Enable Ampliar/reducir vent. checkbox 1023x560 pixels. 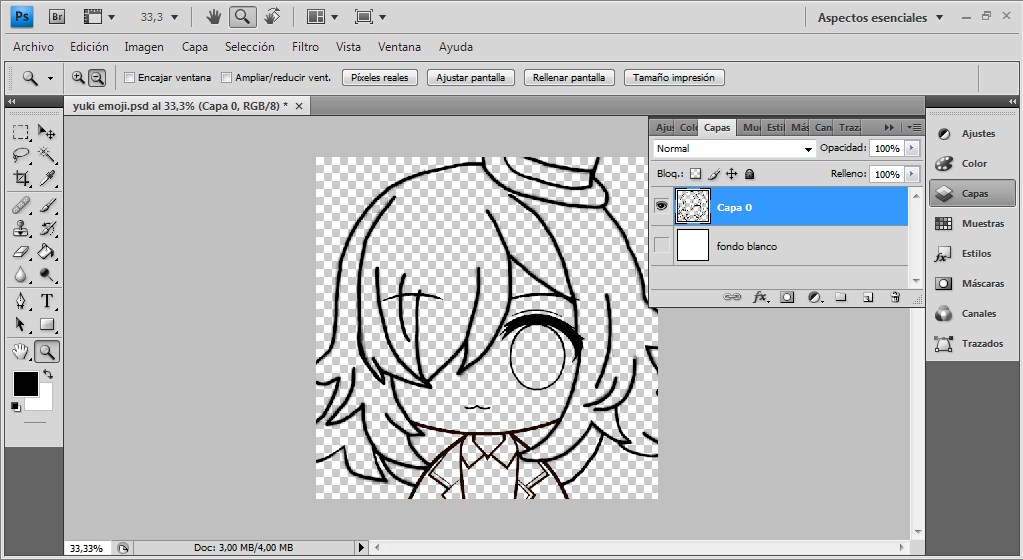(x=226, y=78)
